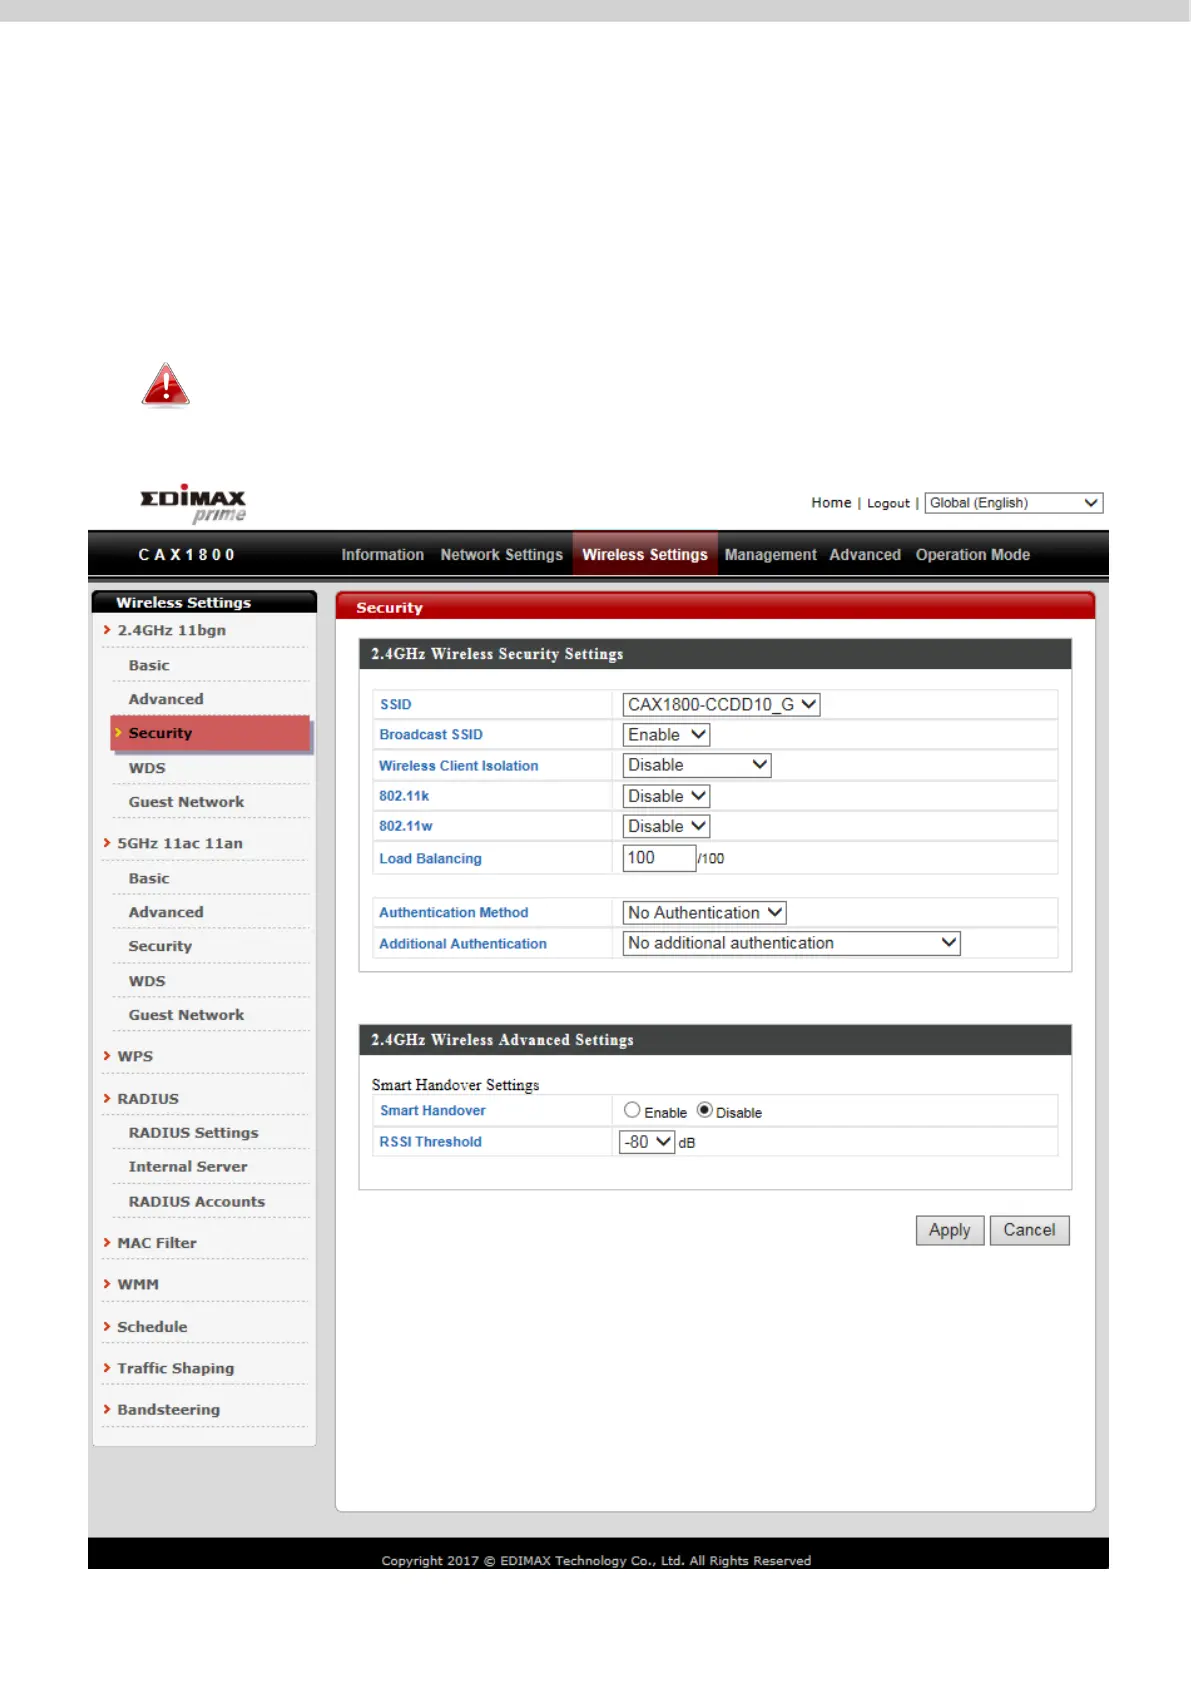
Task: Open Schedule in sidebar
Action: click(x=152, y=1327)
